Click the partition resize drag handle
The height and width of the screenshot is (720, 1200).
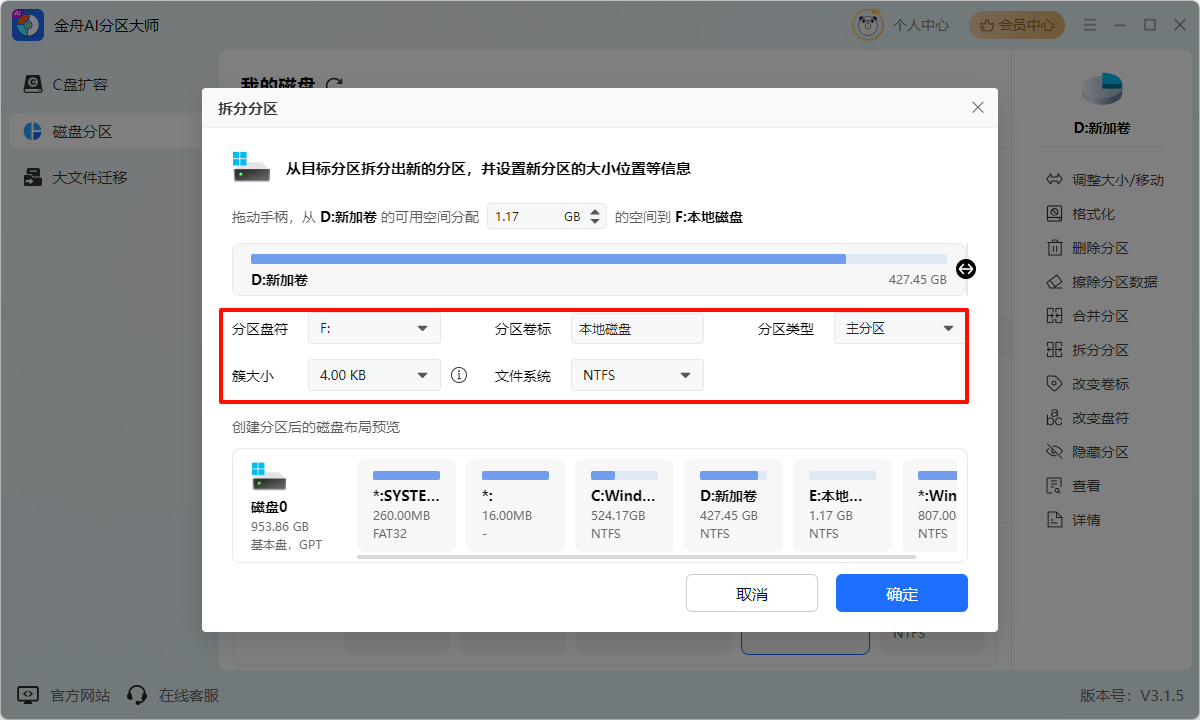coord(965,269)
